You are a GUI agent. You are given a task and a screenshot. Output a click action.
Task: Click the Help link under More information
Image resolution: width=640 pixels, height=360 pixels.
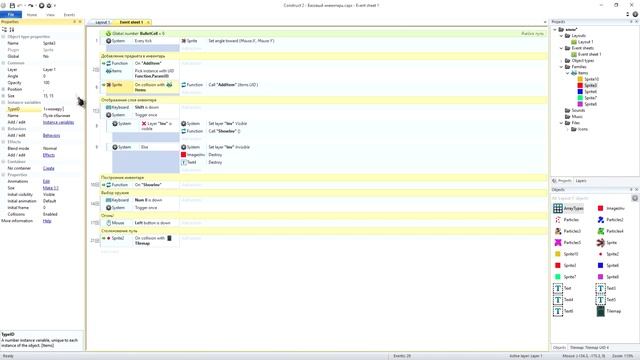pos(47,221)
